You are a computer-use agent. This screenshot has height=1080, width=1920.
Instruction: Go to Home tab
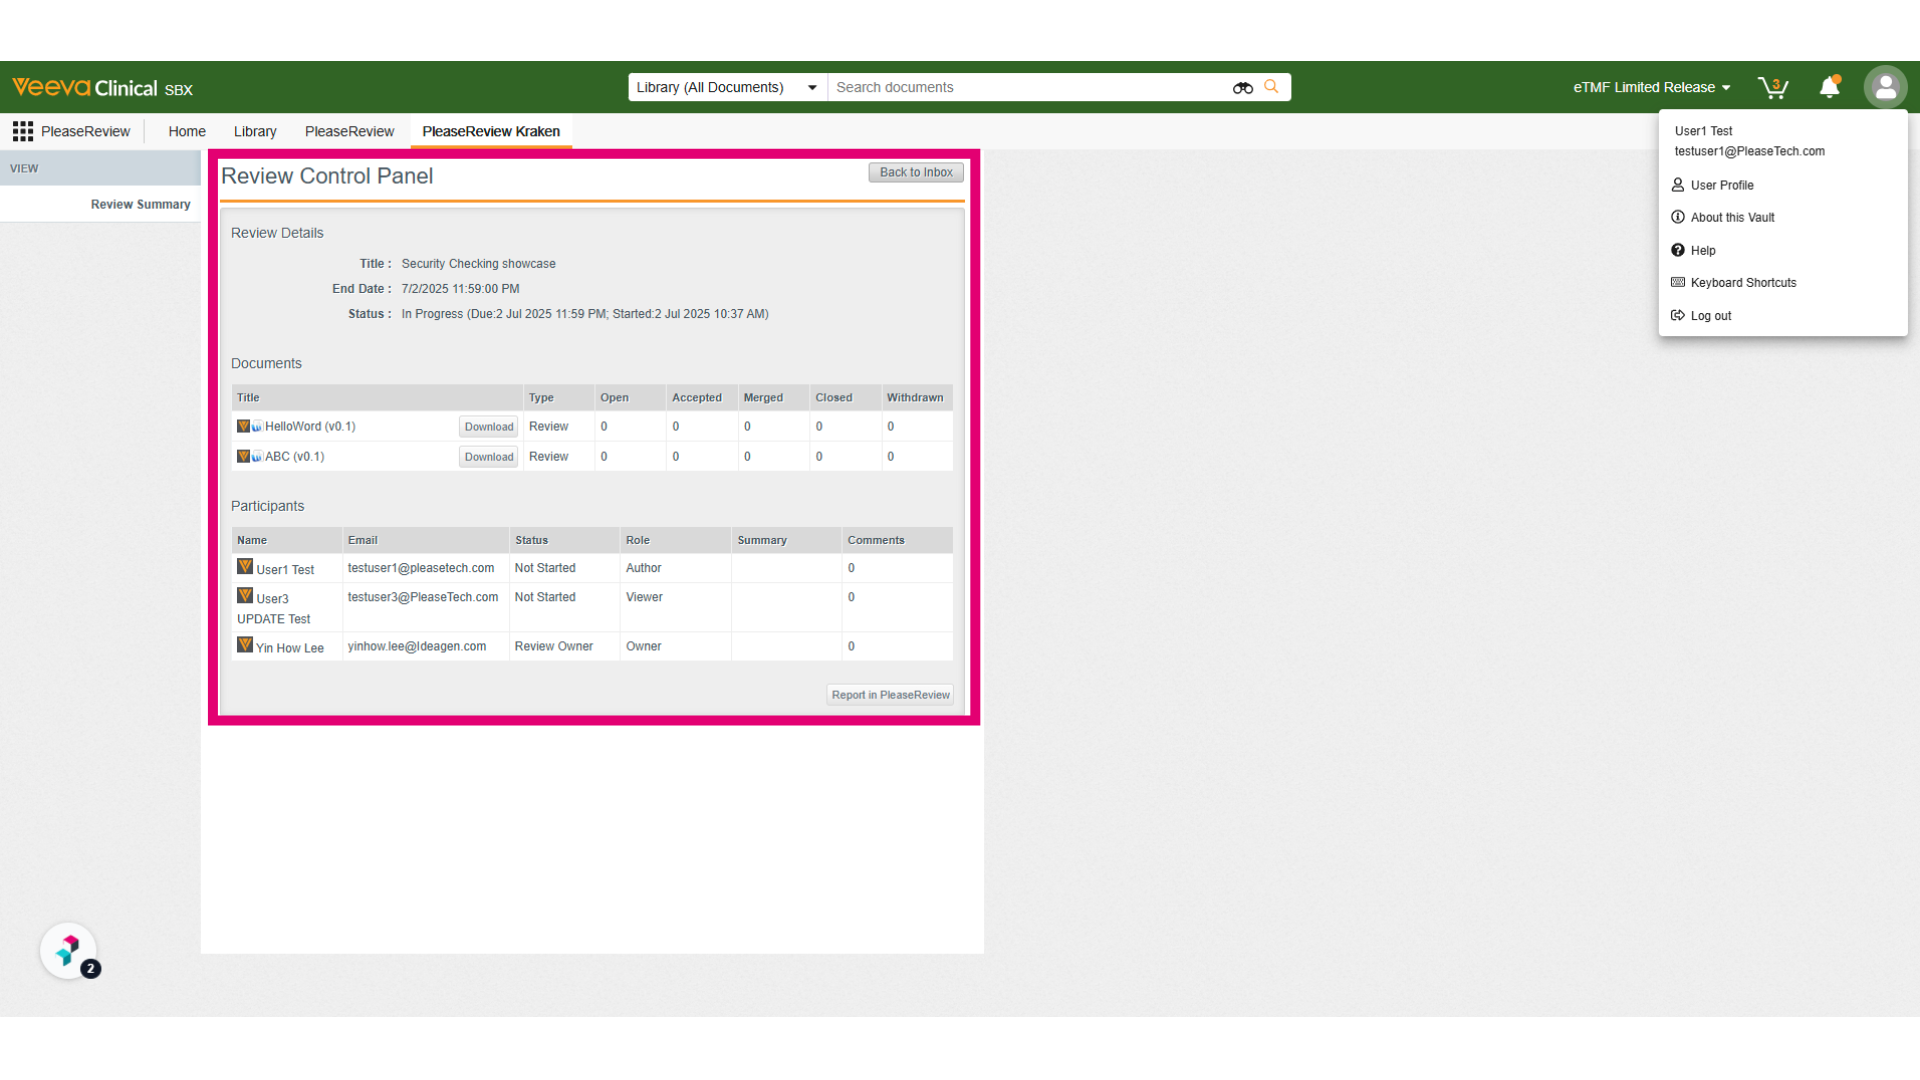tap(187, 131)
